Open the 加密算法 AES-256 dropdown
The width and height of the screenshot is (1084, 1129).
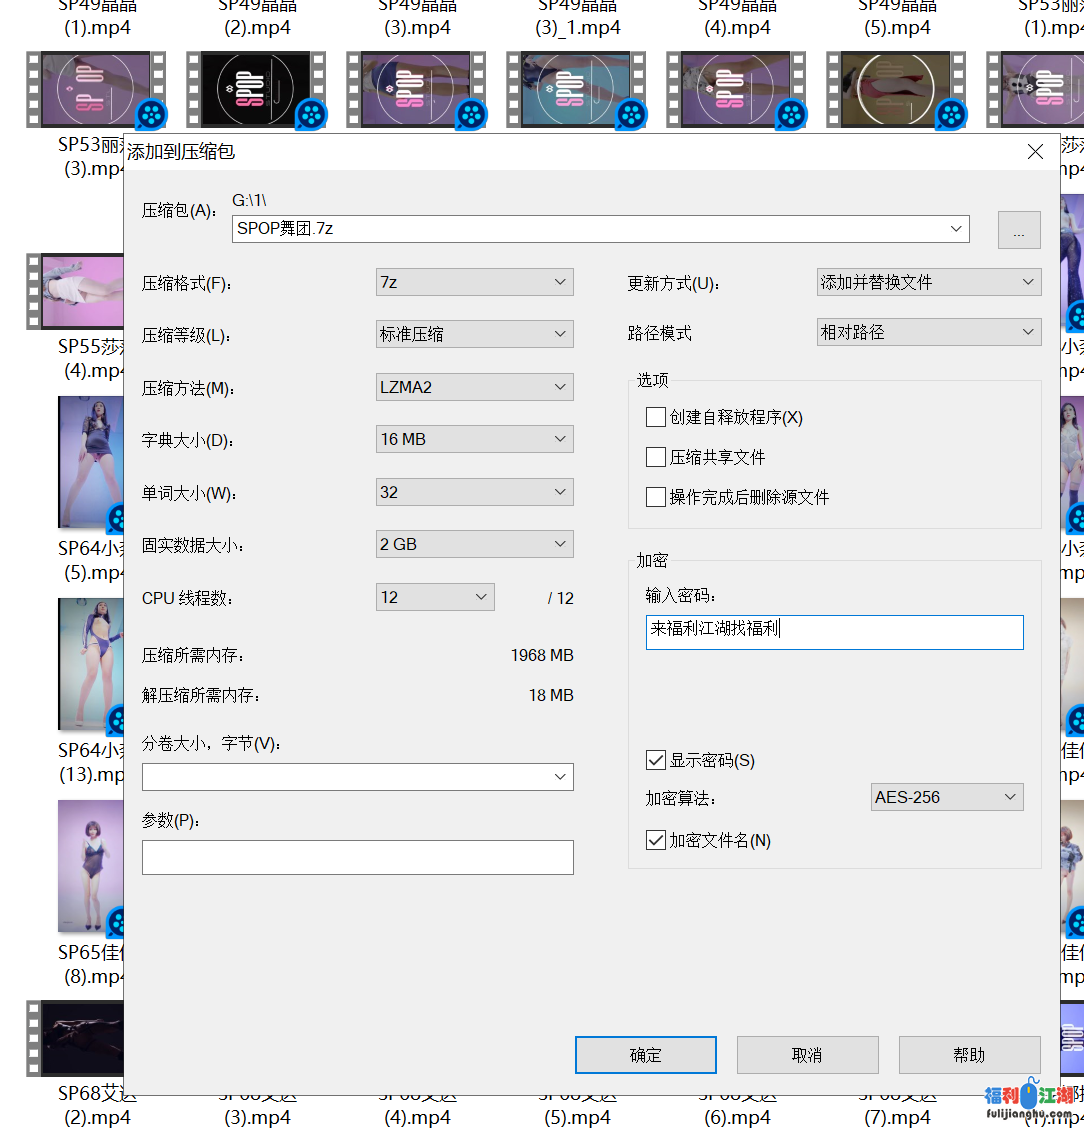click(x=947, y=797)
